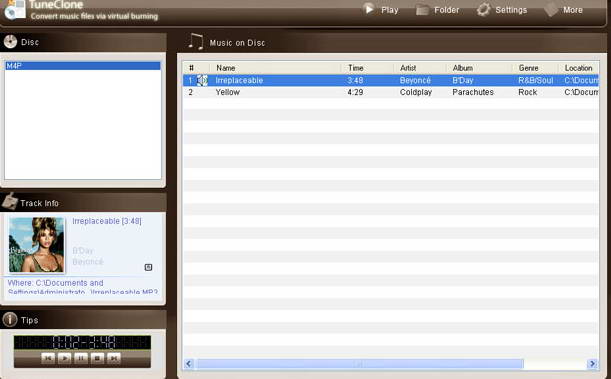Click the Where: file path text
Image resolution: width=611 pixels, height=379 pixels.
coord(83,287)
